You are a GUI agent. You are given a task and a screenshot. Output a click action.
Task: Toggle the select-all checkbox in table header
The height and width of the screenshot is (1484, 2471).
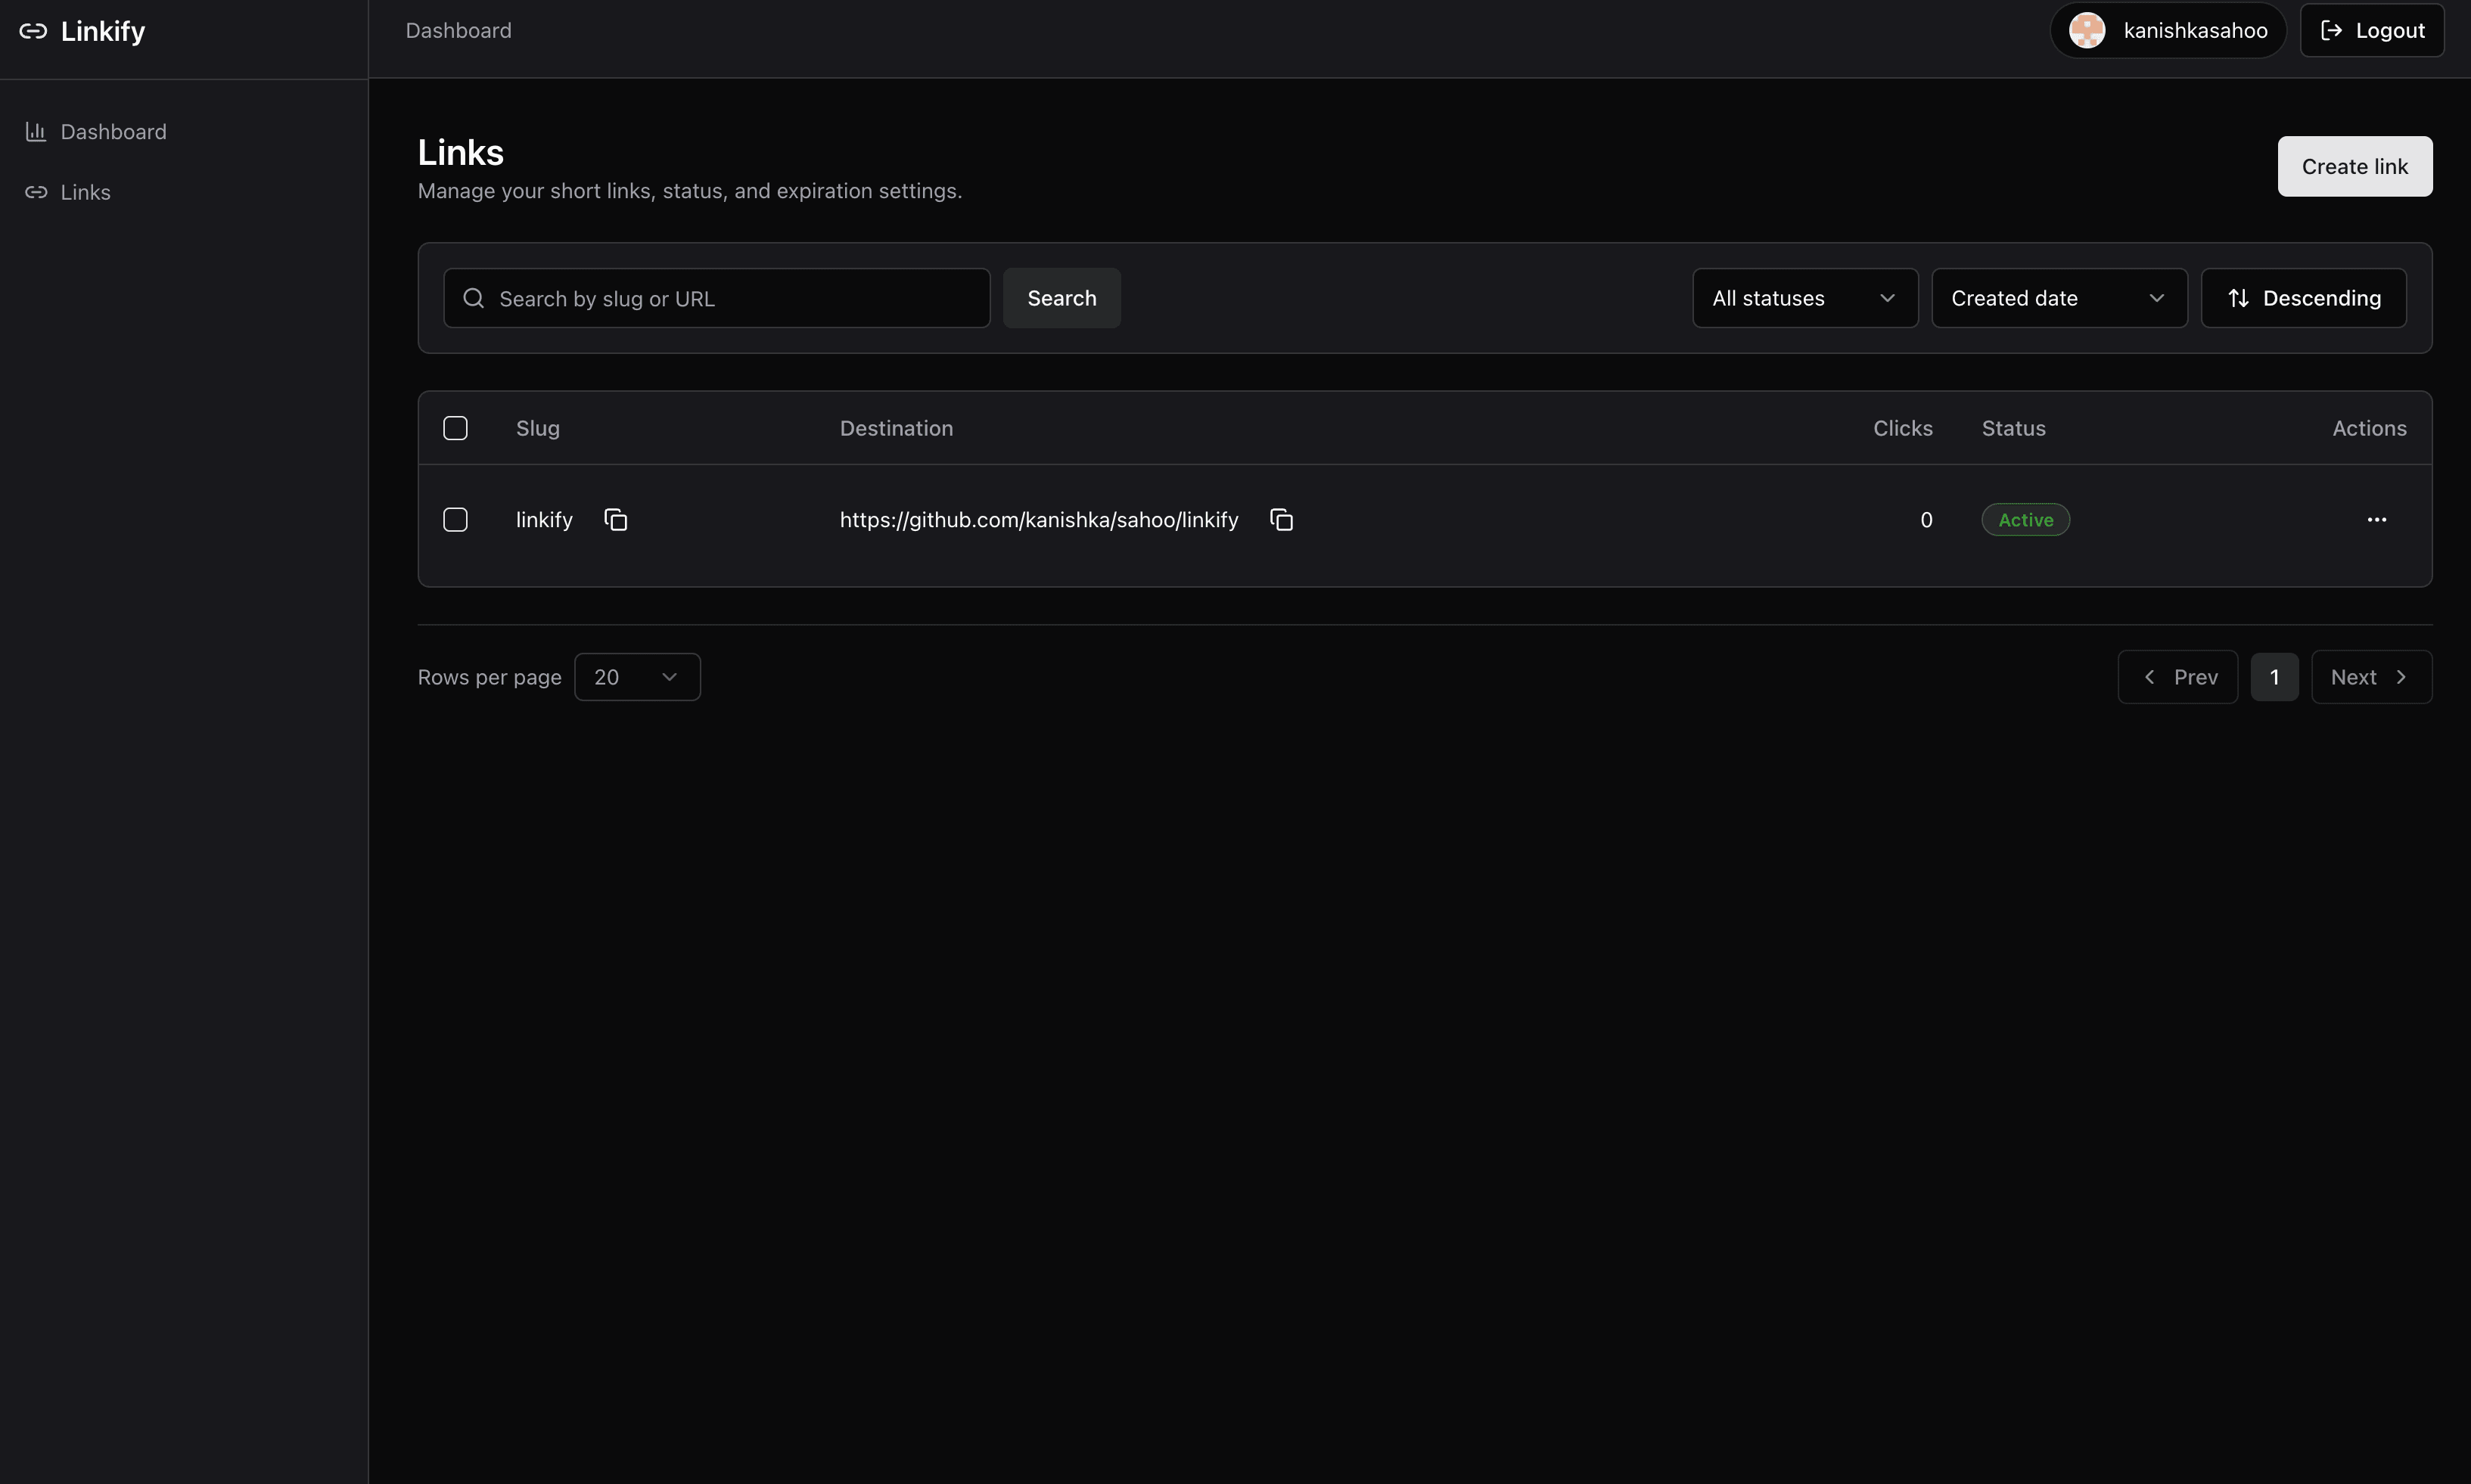(x=456, y=427)
